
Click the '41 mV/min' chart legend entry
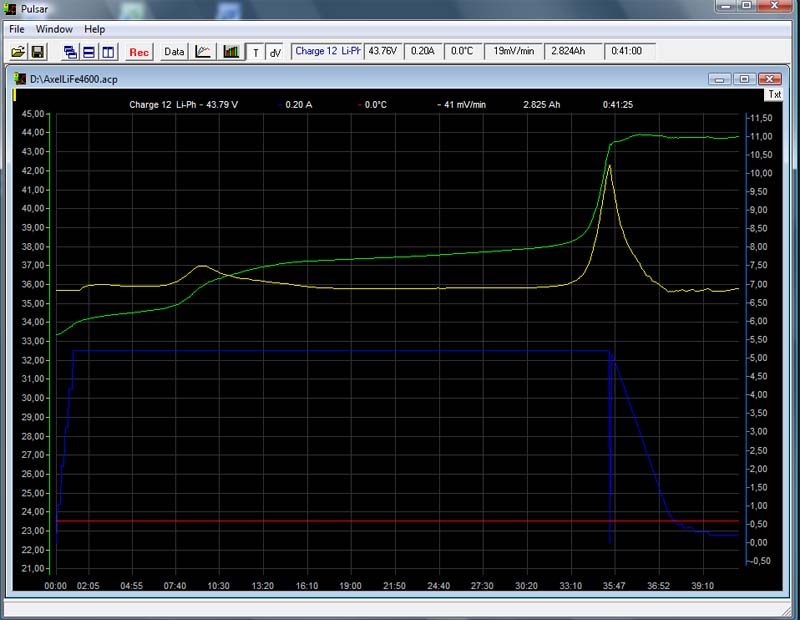(x=462, y=105)
